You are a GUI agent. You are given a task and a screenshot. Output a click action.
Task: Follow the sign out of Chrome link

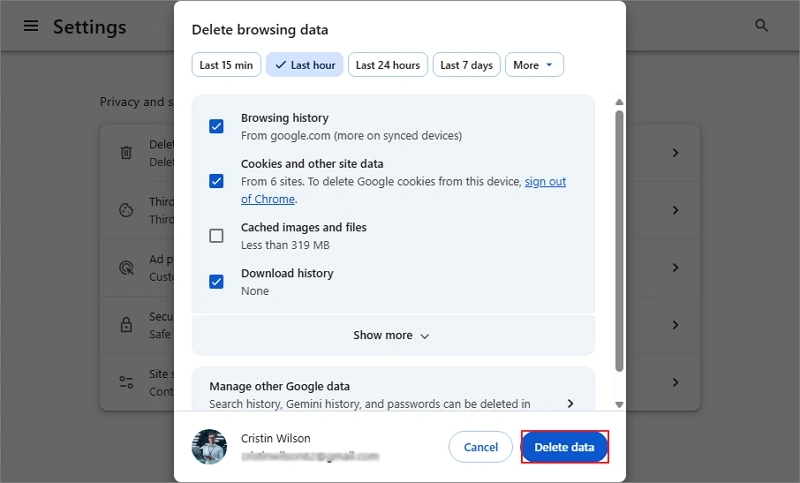click(x=545, y=182)
